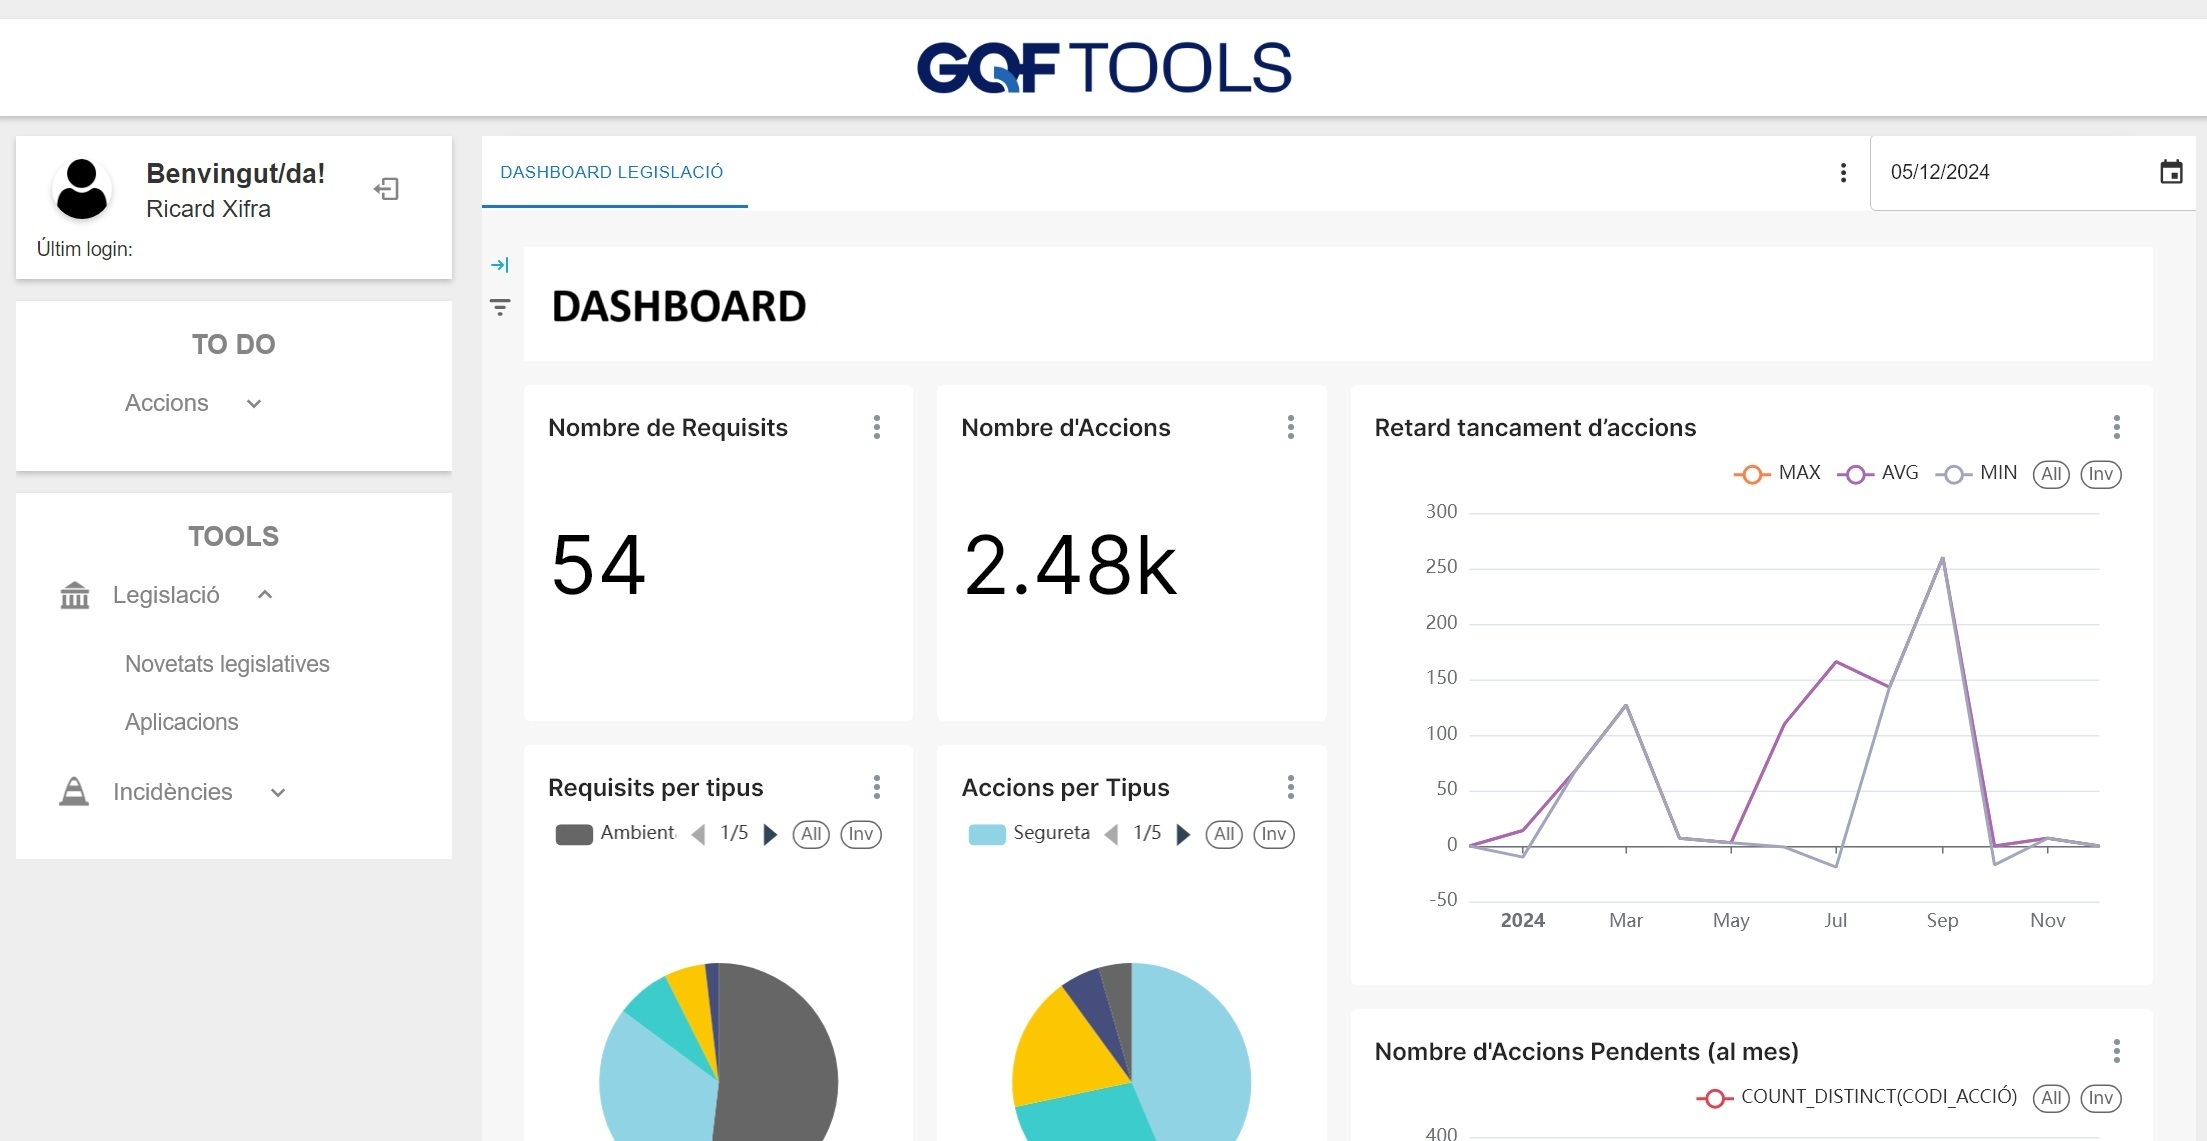Click All in Requisits per tipus legend
Screen dimensions: 2207x1141
(x=811, y=834)
